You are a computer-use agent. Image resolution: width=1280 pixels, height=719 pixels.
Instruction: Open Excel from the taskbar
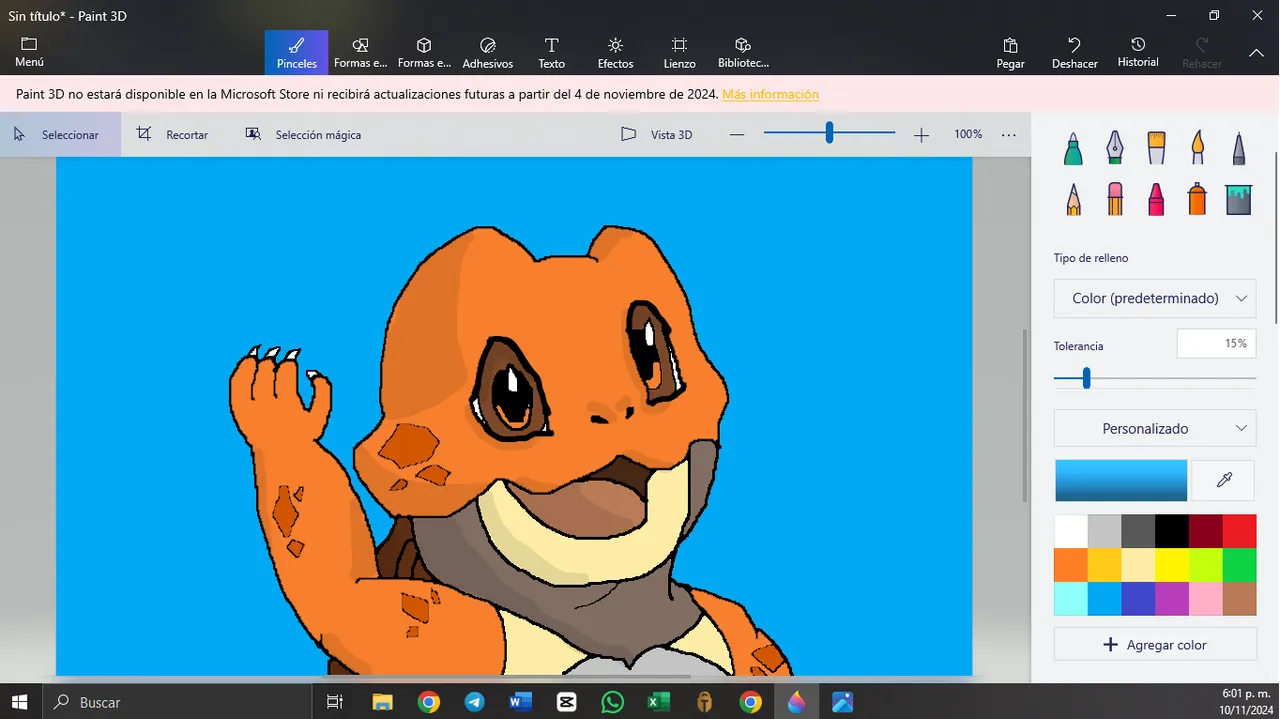[658, 702]
